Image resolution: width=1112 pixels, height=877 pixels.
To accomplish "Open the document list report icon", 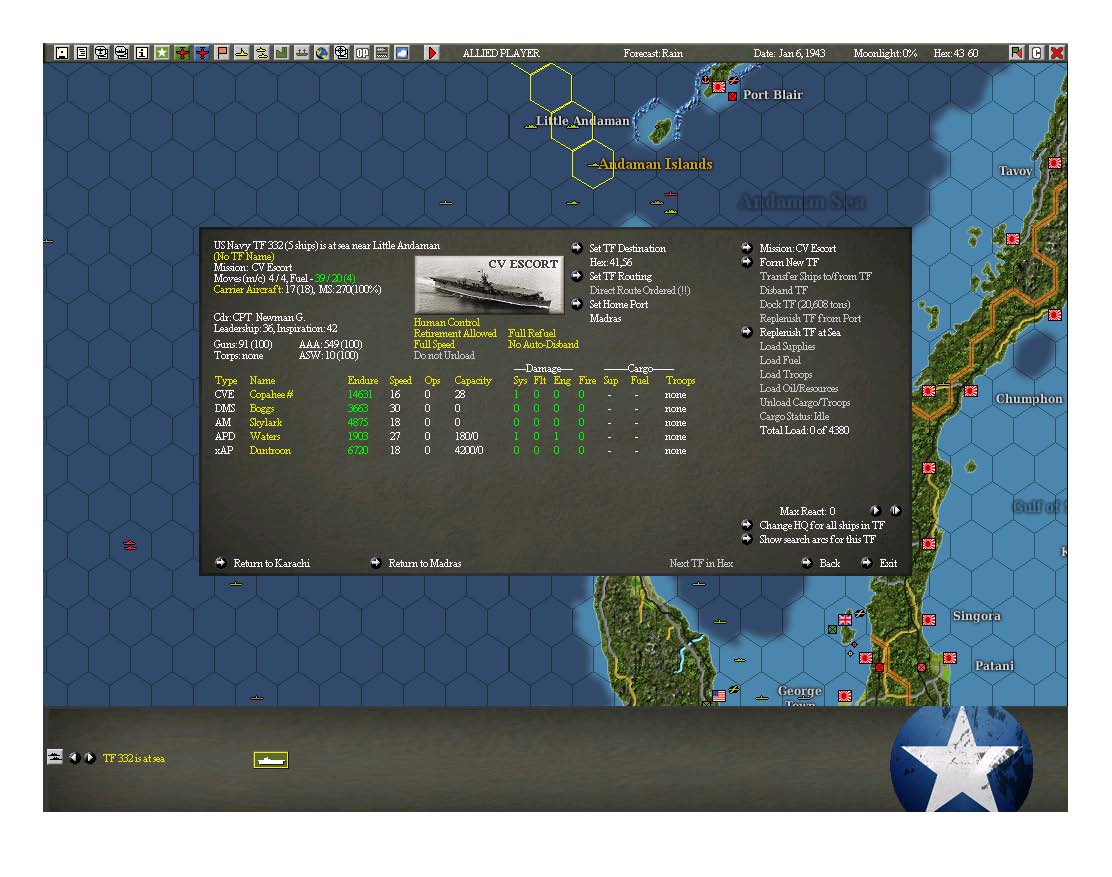I will (x=82, y=53).
